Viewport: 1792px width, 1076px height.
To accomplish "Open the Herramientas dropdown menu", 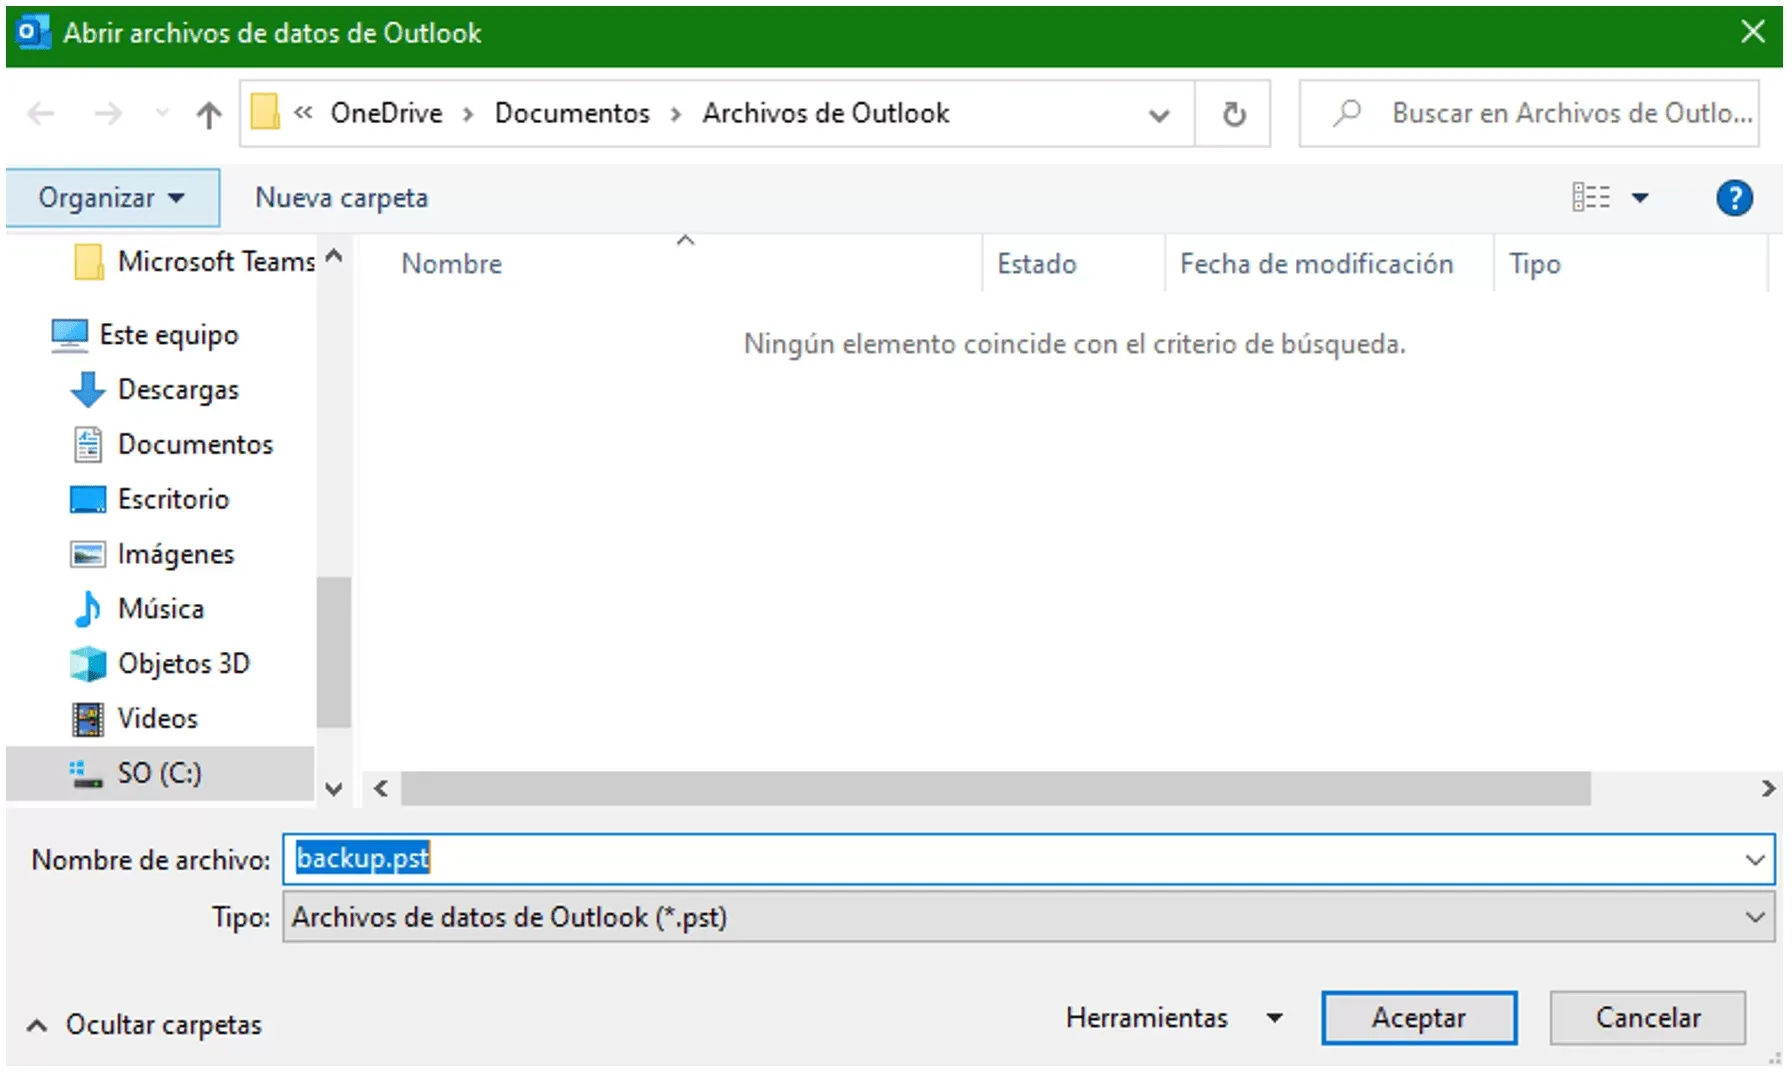I will coord(1174,1018).
